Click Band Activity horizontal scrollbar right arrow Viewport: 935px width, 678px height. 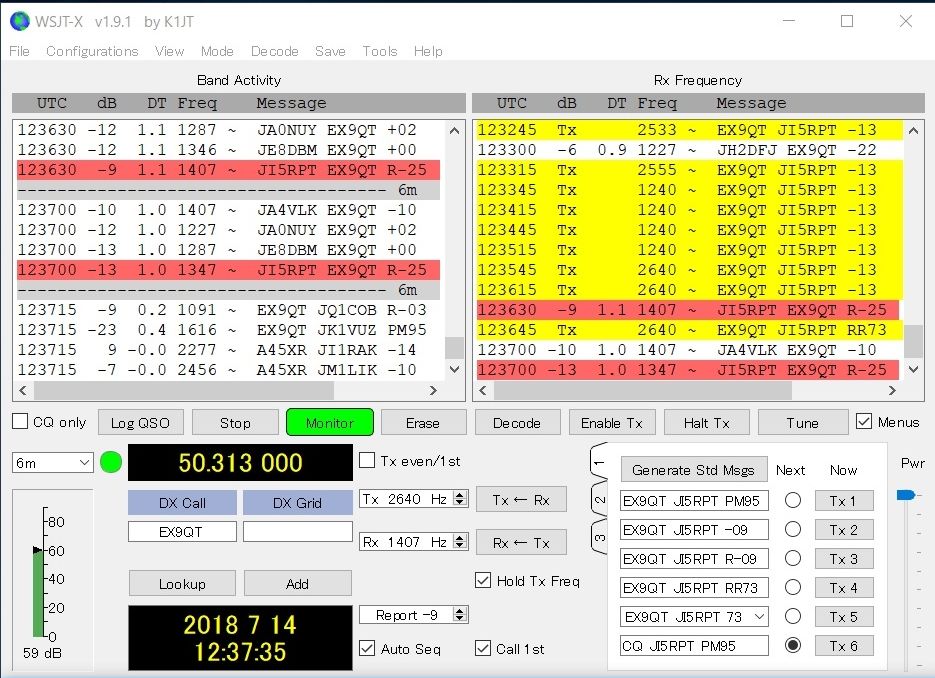click(434, 391)
